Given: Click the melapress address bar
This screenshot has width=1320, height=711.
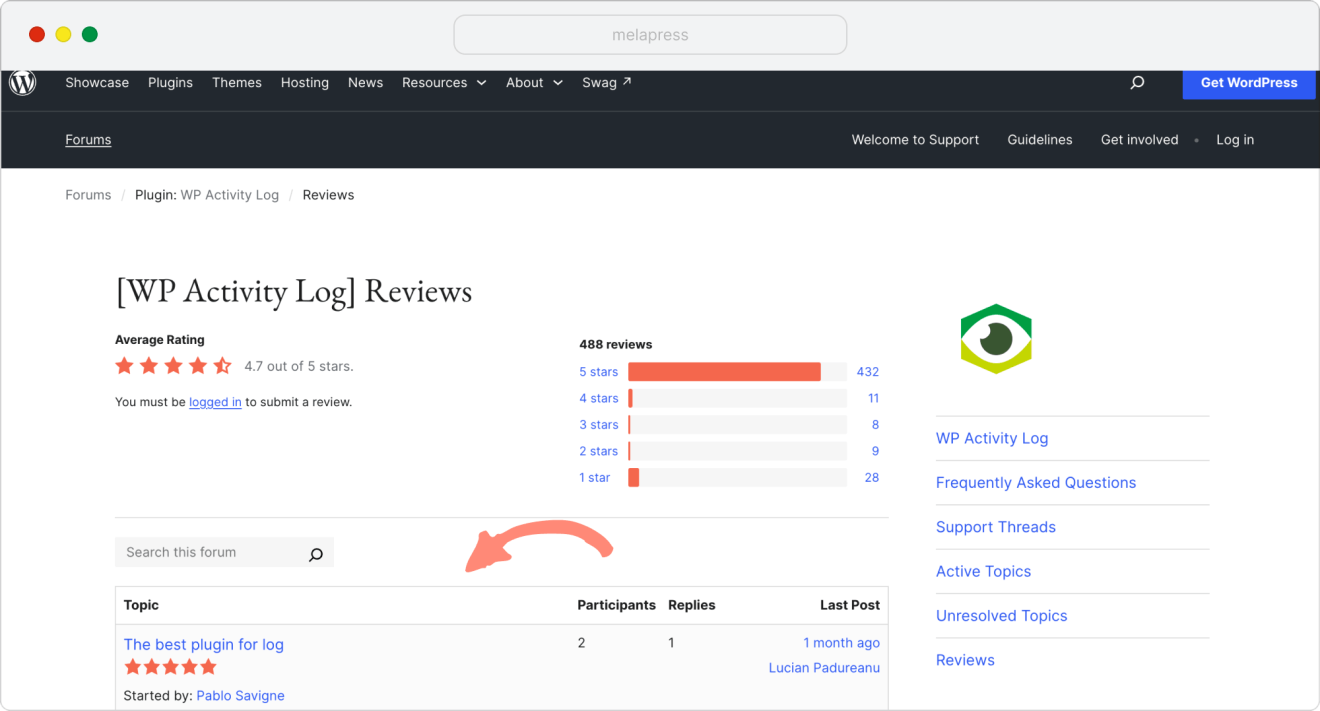Looking at the screenshot, I should pos(650,35).
